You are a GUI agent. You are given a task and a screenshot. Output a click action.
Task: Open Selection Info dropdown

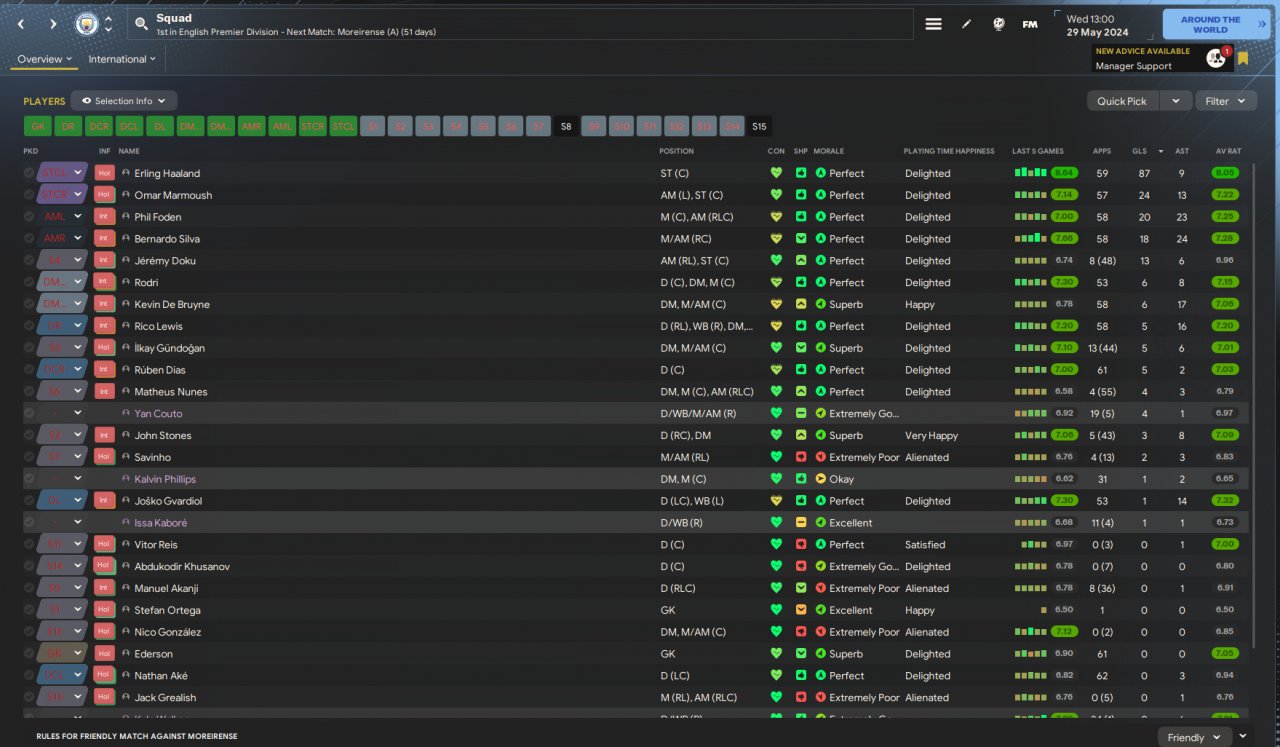124,101
